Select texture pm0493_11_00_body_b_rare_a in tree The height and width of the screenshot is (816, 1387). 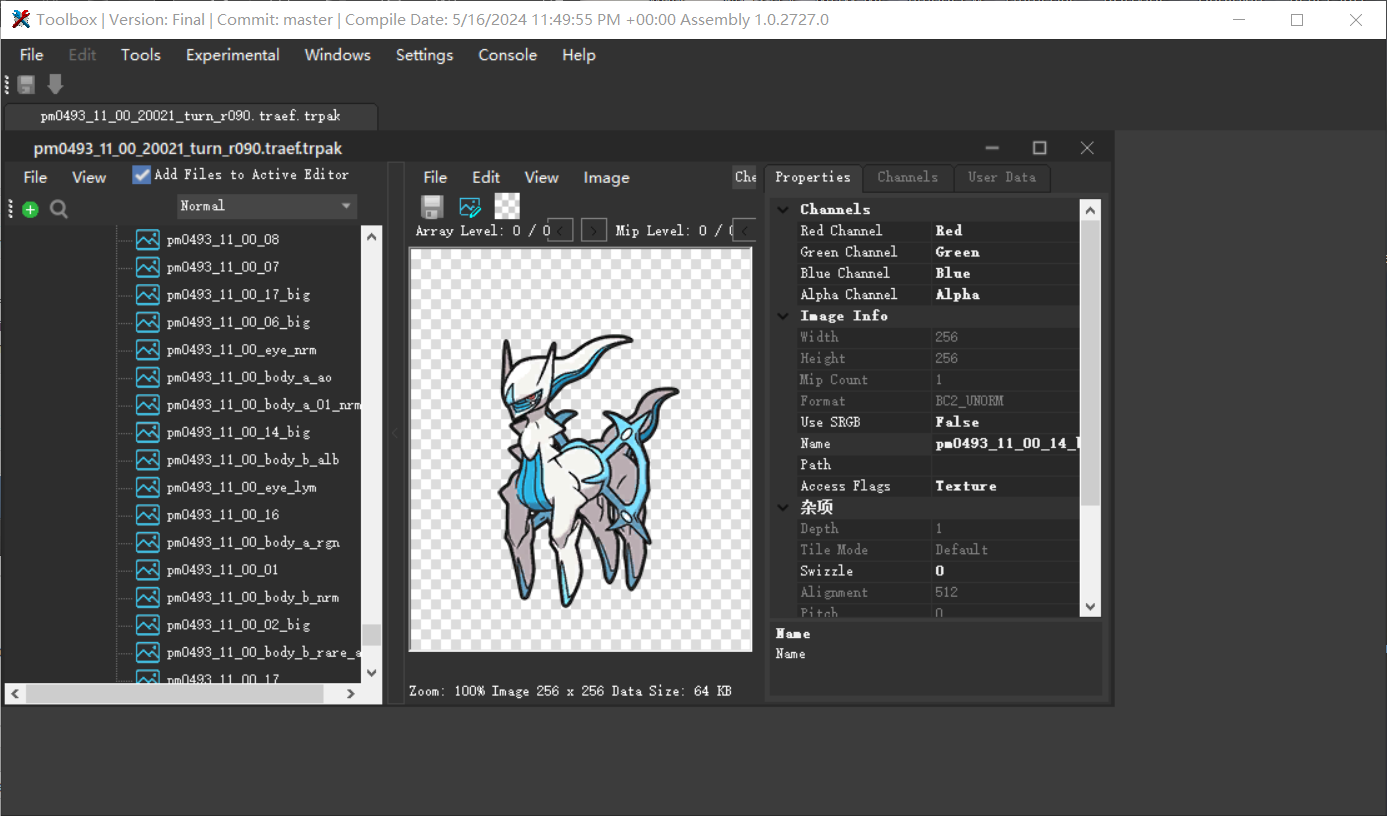click(x=263, y=652)
